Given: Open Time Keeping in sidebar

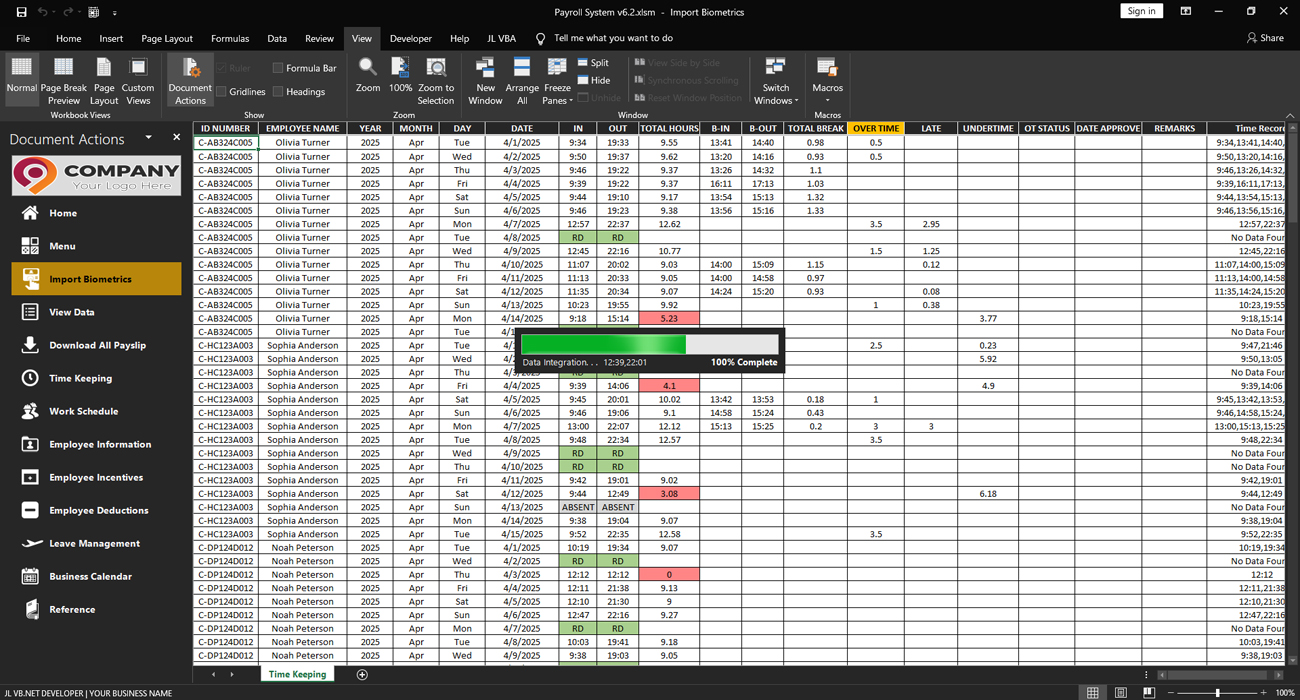Looking at the screenshot, I should (96, 378).
